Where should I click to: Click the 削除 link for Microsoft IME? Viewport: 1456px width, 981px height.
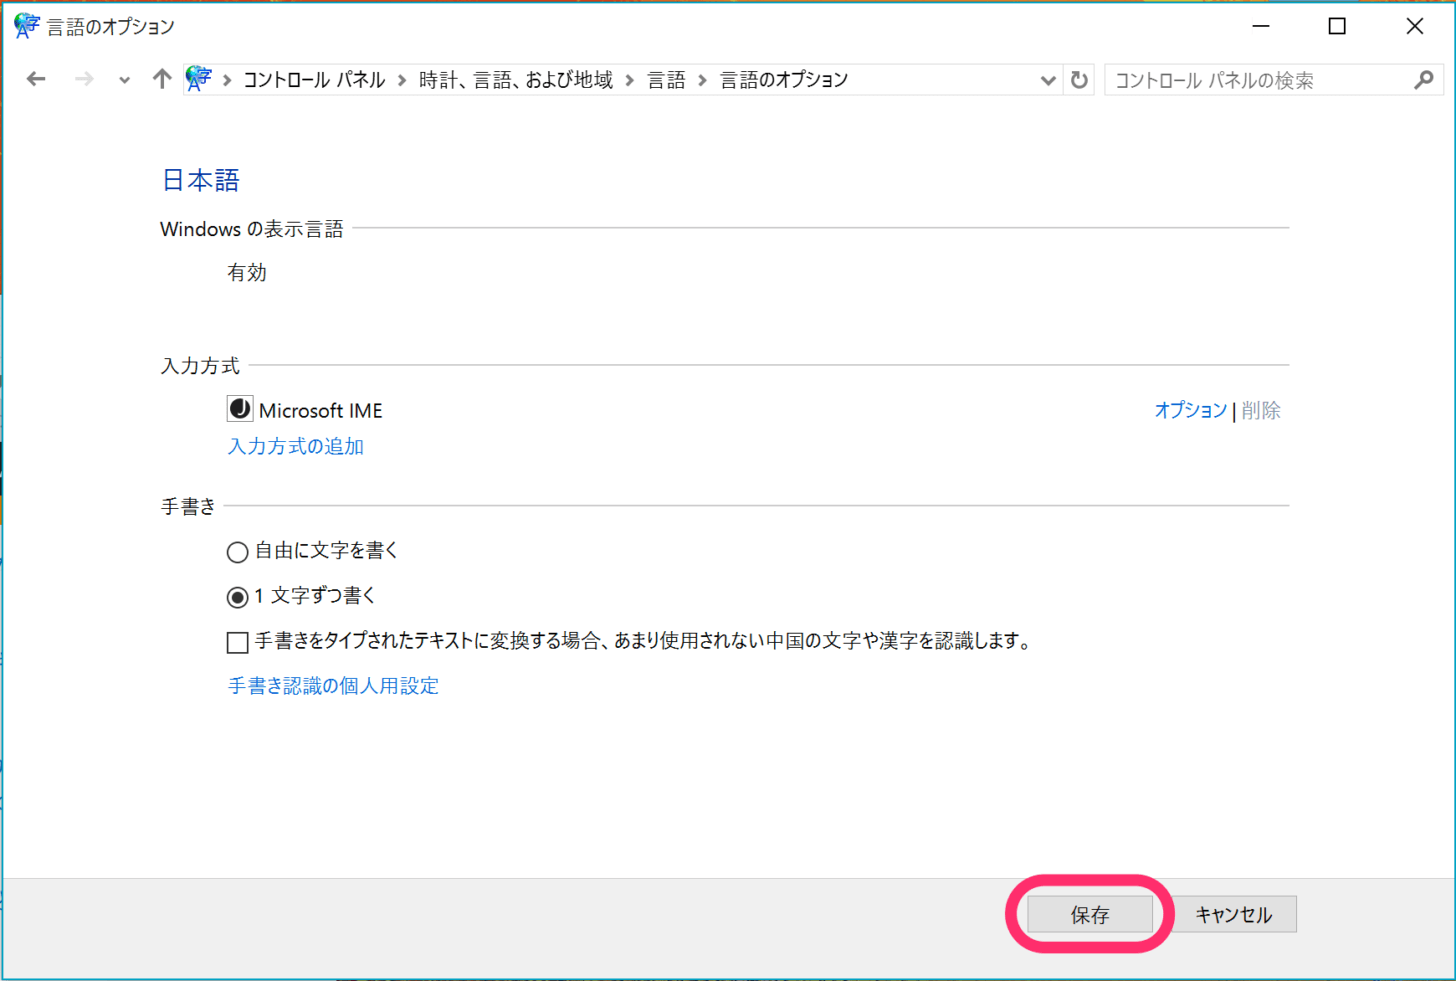(x=1261, y=410)
